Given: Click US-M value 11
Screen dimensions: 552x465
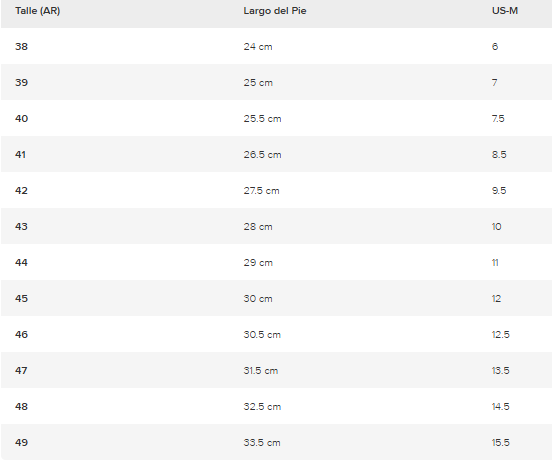Looking at the screenshot, I should coord(495,263).
